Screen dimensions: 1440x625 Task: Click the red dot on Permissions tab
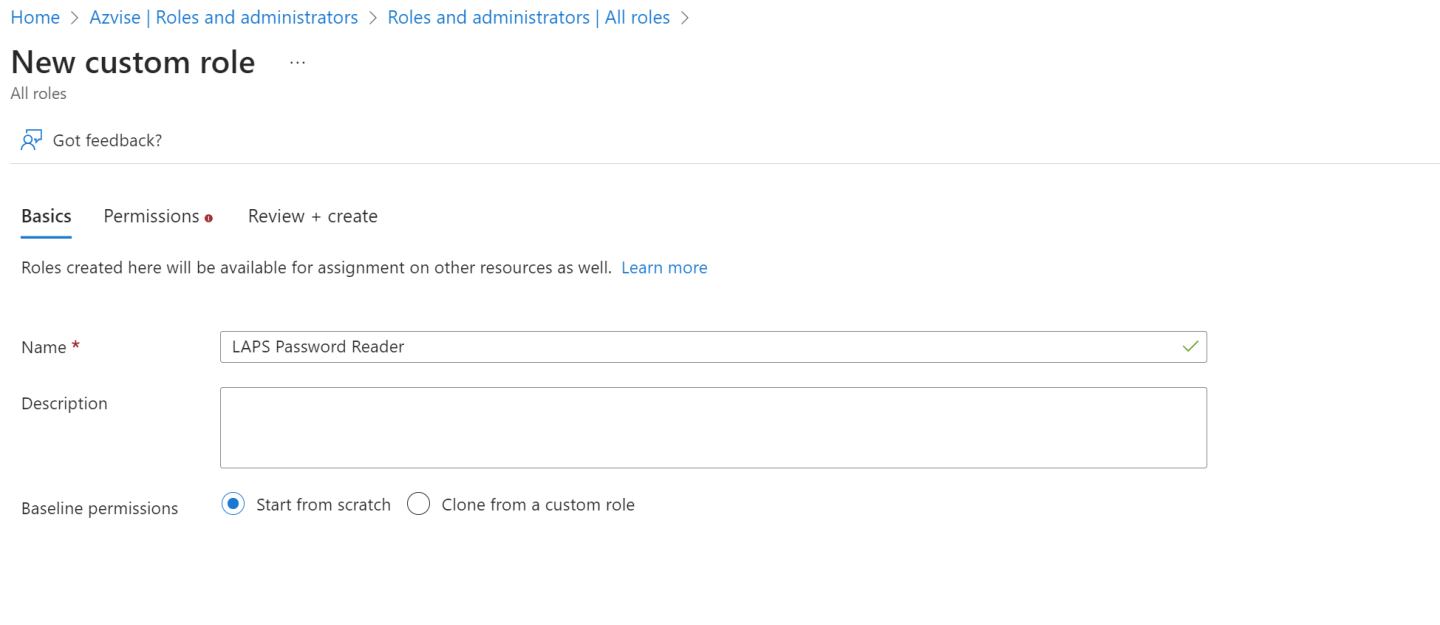coord(209,218)
